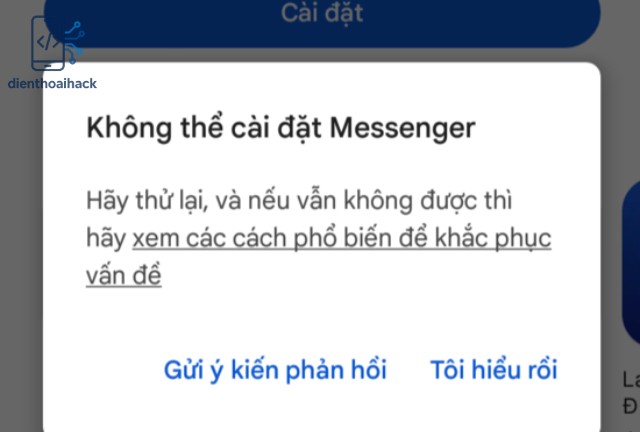Tap the partially visible "Đ" text at right

tap(631, 406)
